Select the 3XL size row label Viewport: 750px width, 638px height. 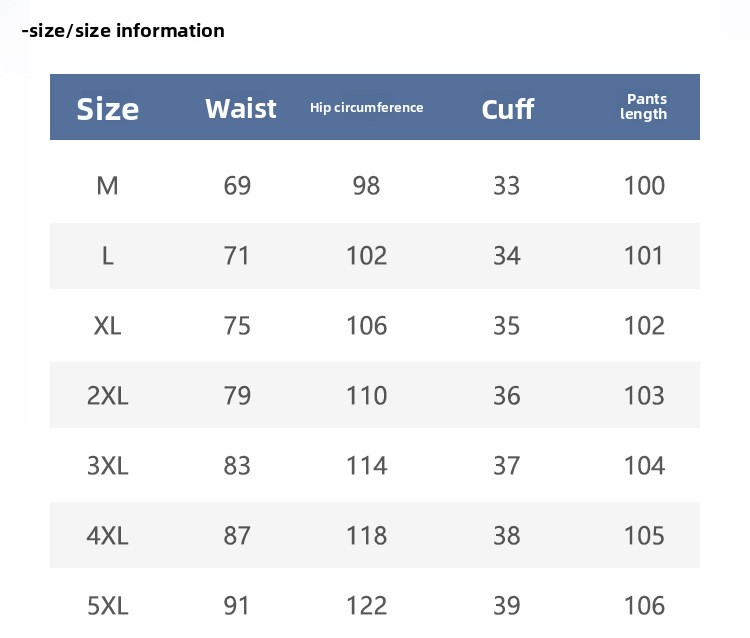point(108,466)
